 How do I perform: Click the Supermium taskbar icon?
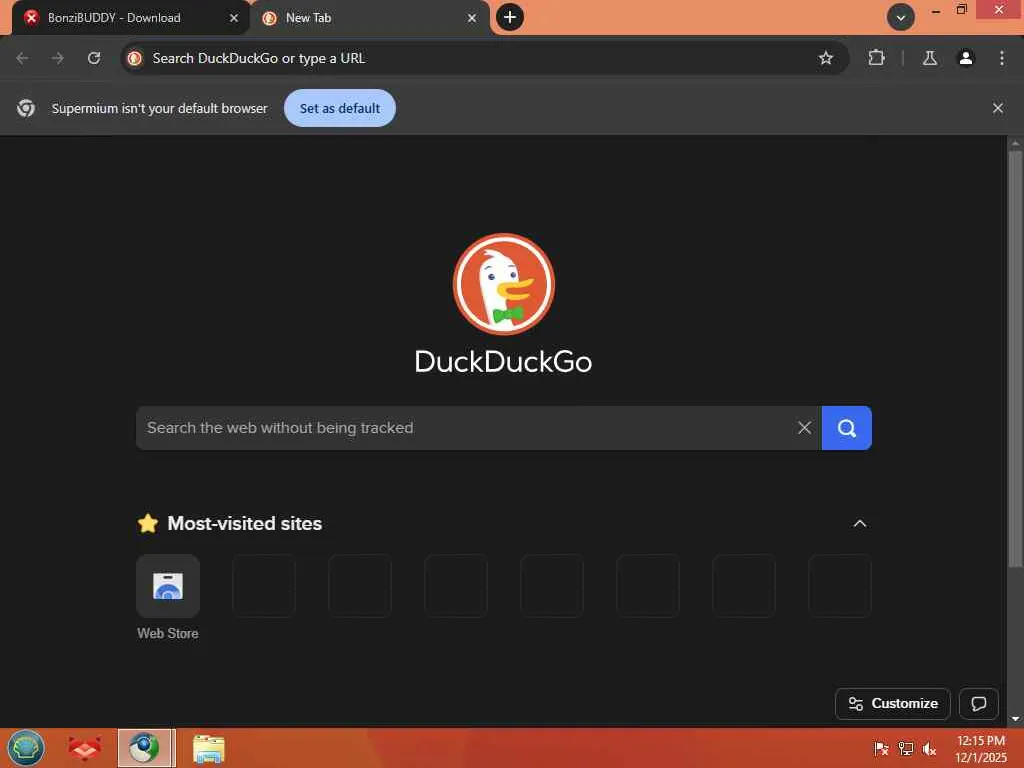[x=146, y=748]
